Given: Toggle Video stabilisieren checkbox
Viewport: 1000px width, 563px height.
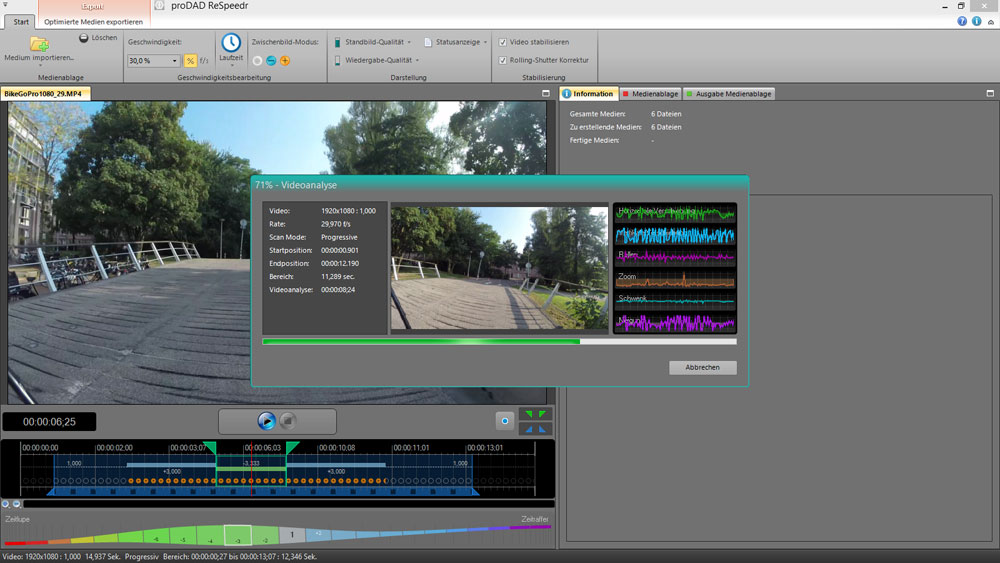Looking at the screenshot, I should pos(502,42).
